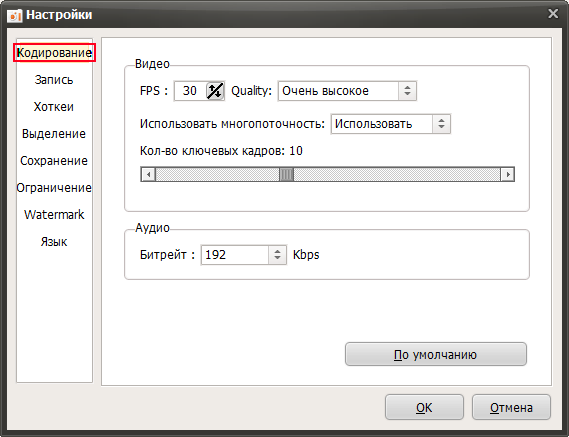This screenshot has height=437, width=569.
Task: Select the Кодирование tab
Action: click(x=54, y=53)
